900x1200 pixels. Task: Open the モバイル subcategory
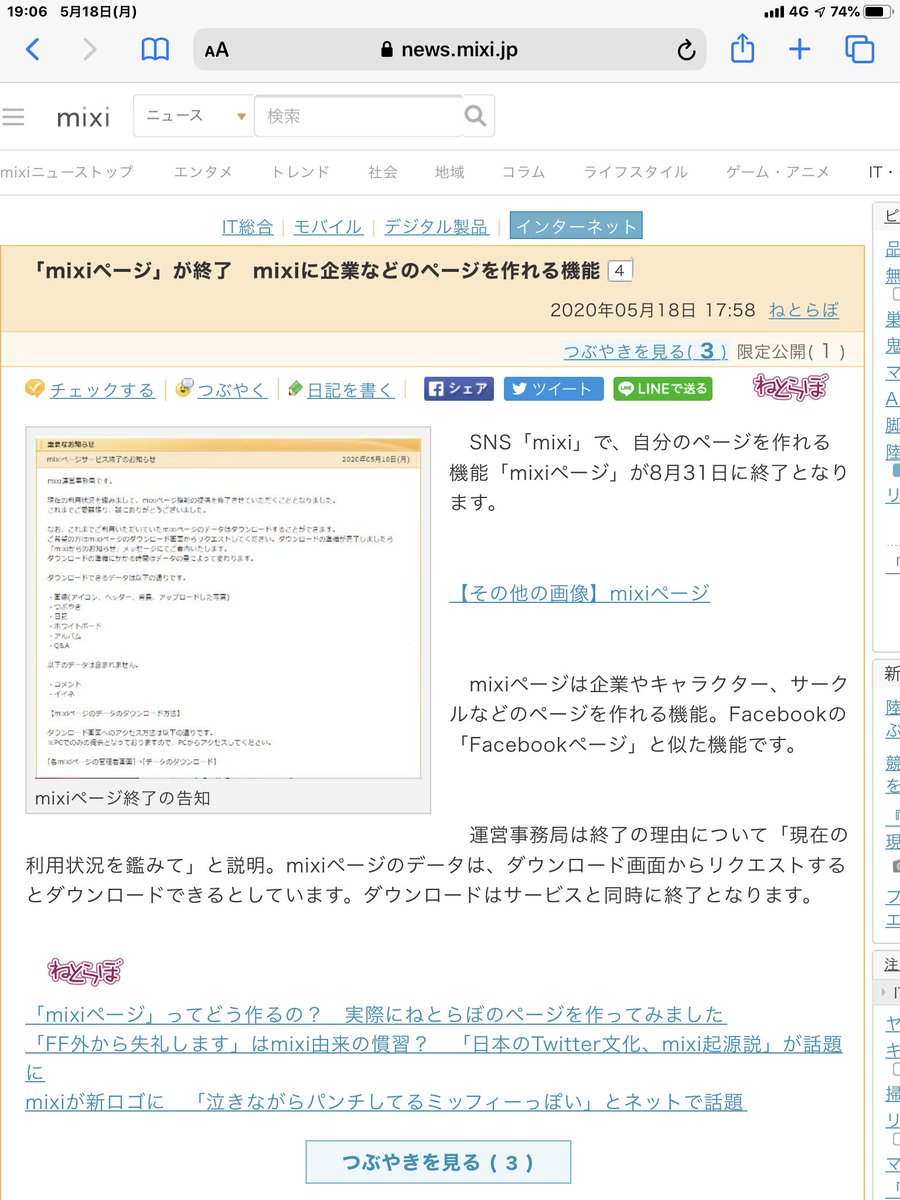[x=328, y=227]
